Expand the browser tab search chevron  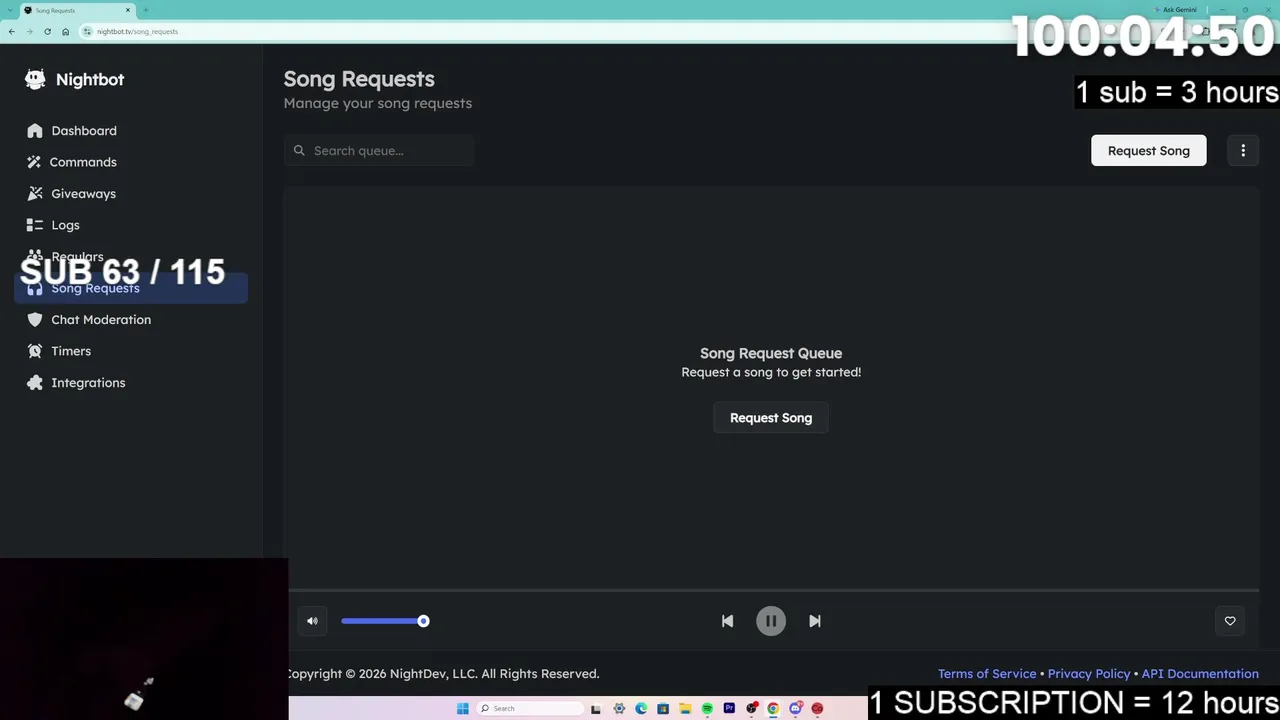(9, 10)
